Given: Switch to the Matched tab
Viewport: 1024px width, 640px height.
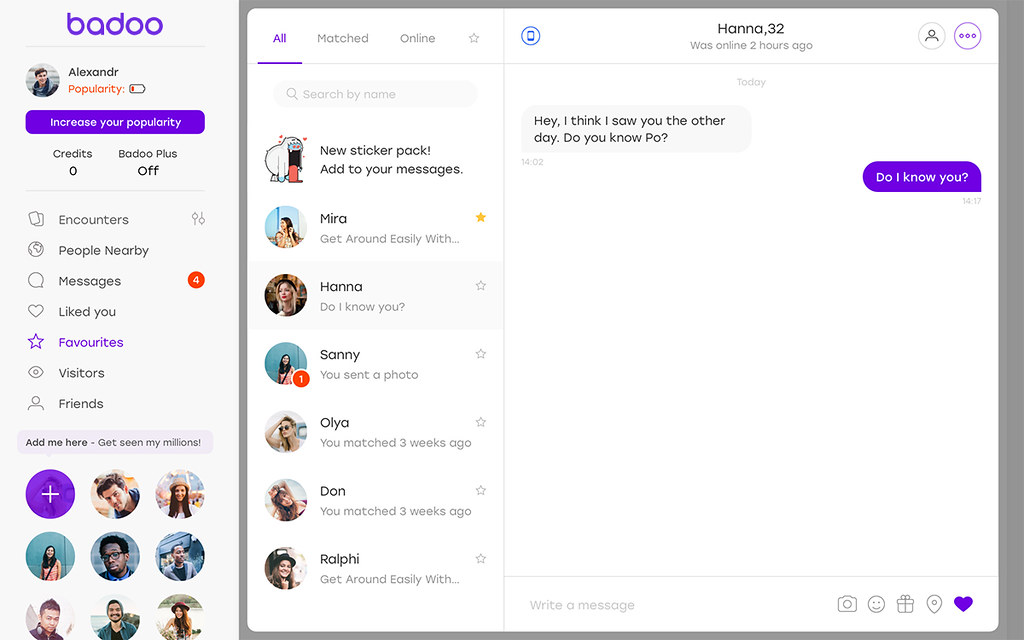Looking at the screenshot, I should 343,39.
